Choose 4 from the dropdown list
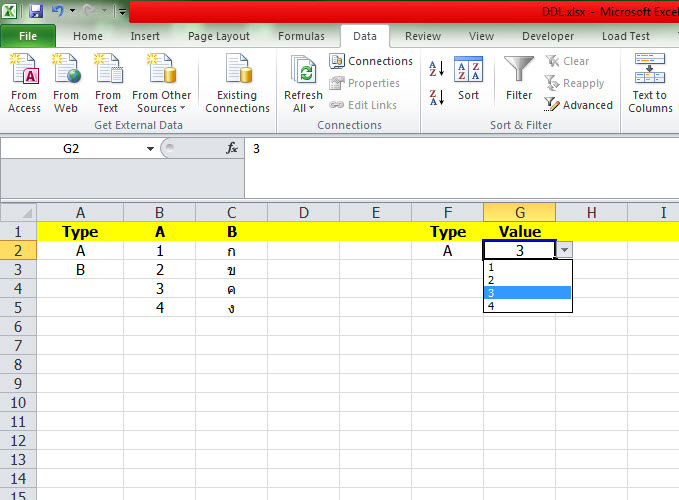679x500 pixels. pos(527,306)
